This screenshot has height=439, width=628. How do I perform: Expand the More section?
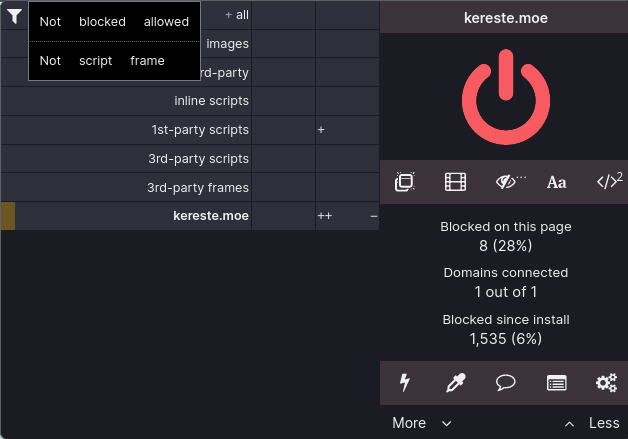click(x=422, y=423)
